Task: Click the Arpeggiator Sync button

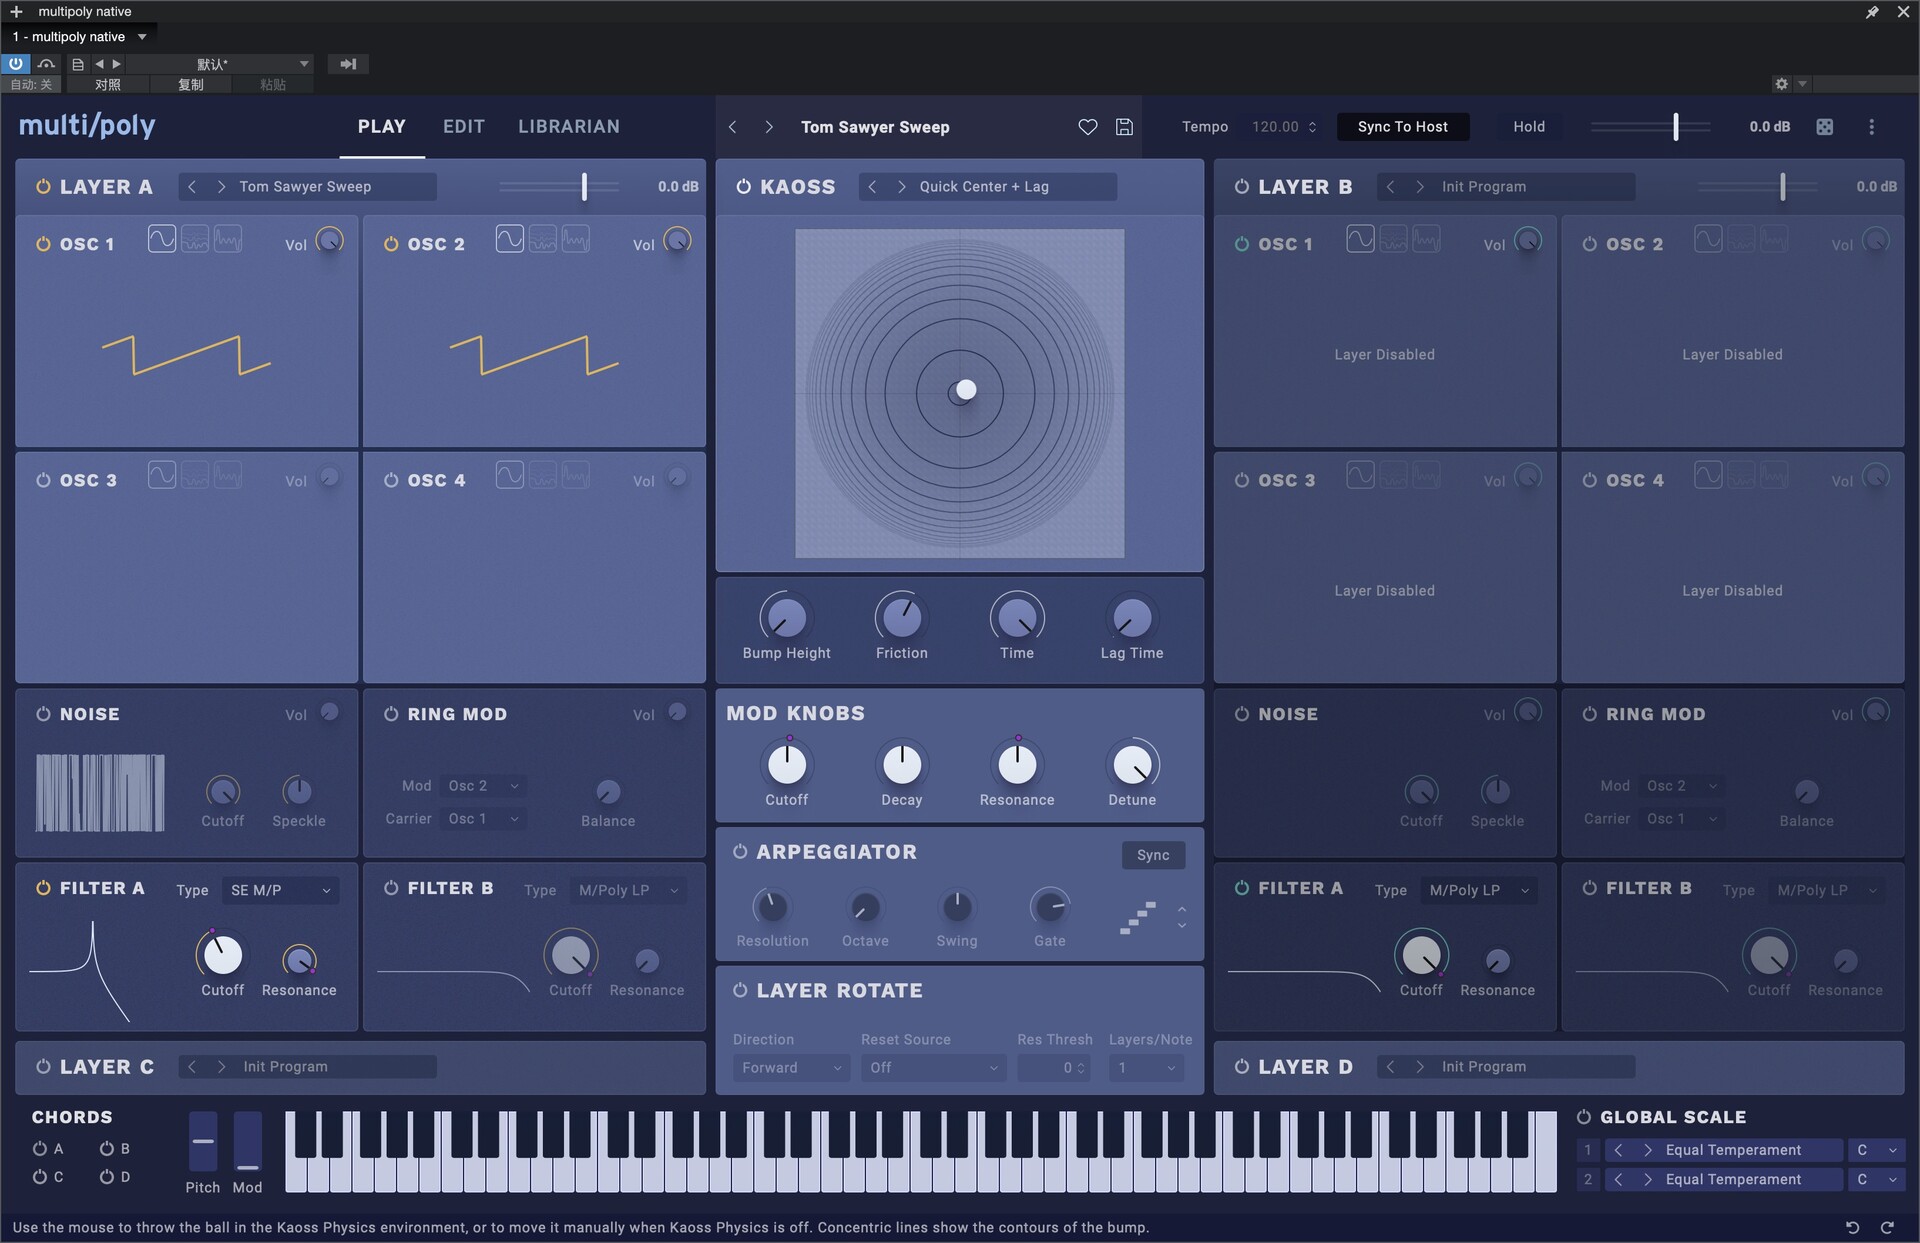Action: click(1153, 855)
